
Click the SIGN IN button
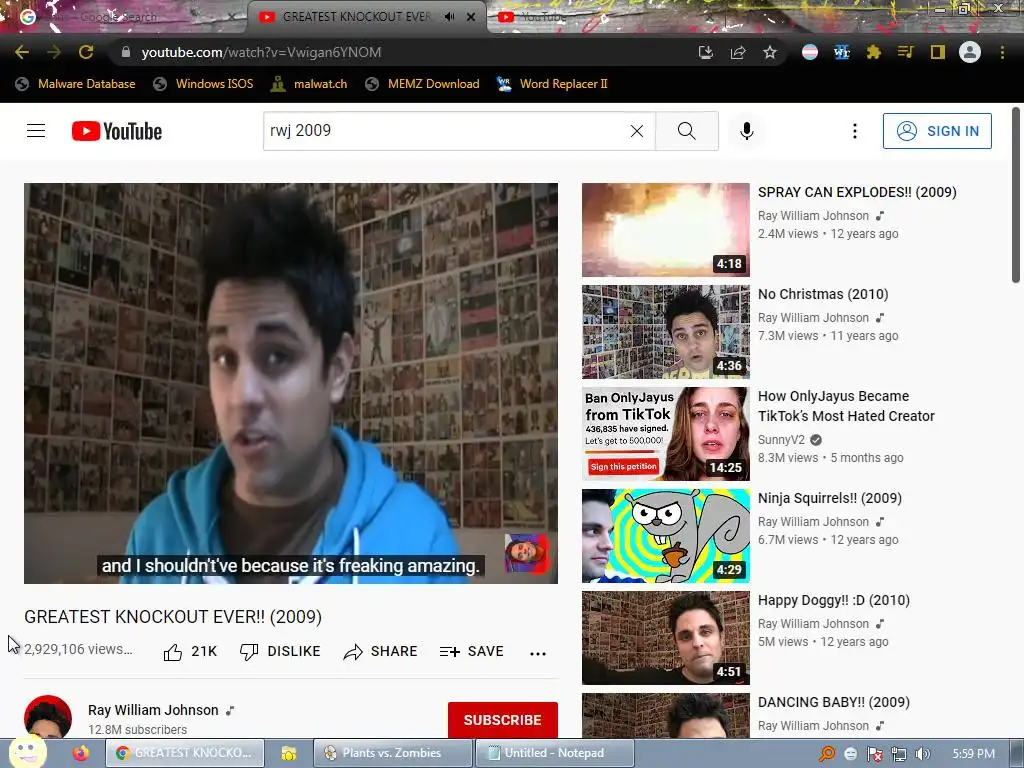937,131
